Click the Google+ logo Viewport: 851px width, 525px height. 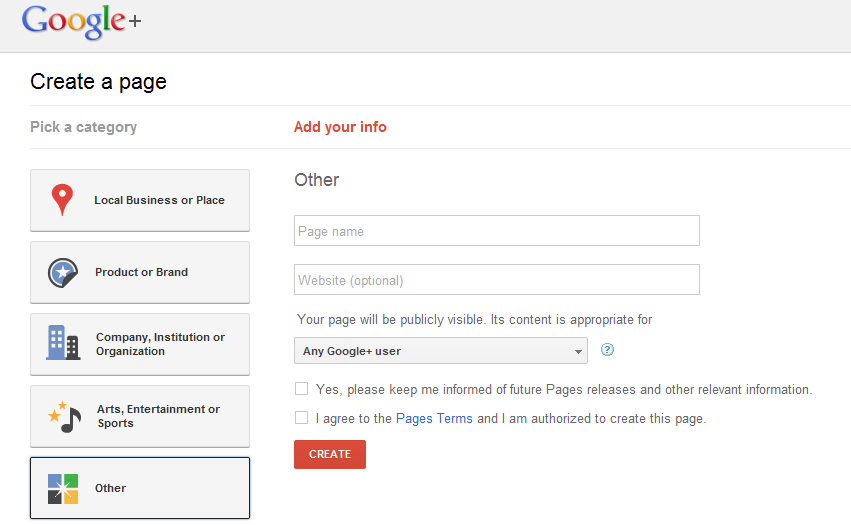coord(81,22)
